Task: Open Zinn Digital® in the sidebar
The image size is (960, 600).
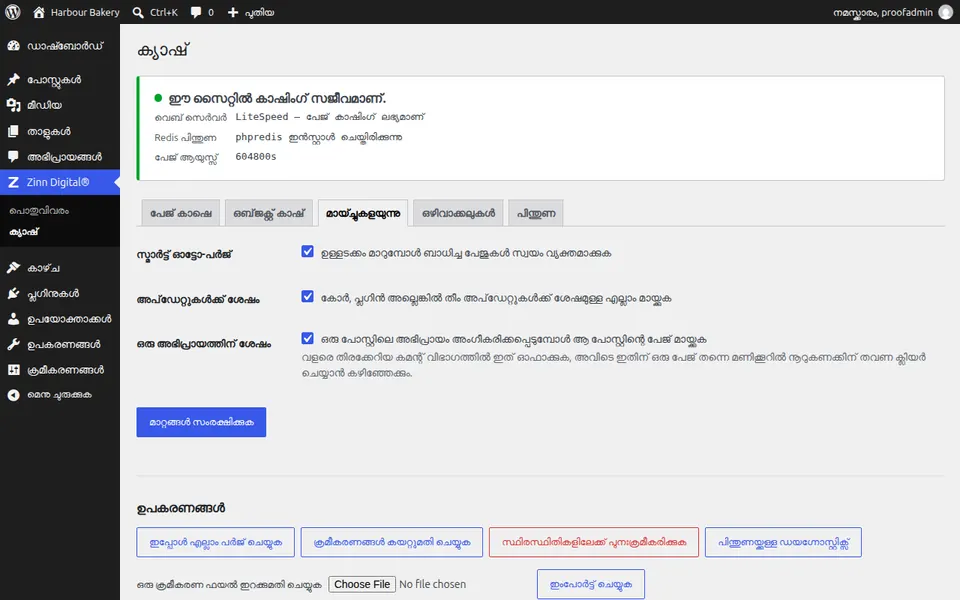Action: tap(60, 182)
